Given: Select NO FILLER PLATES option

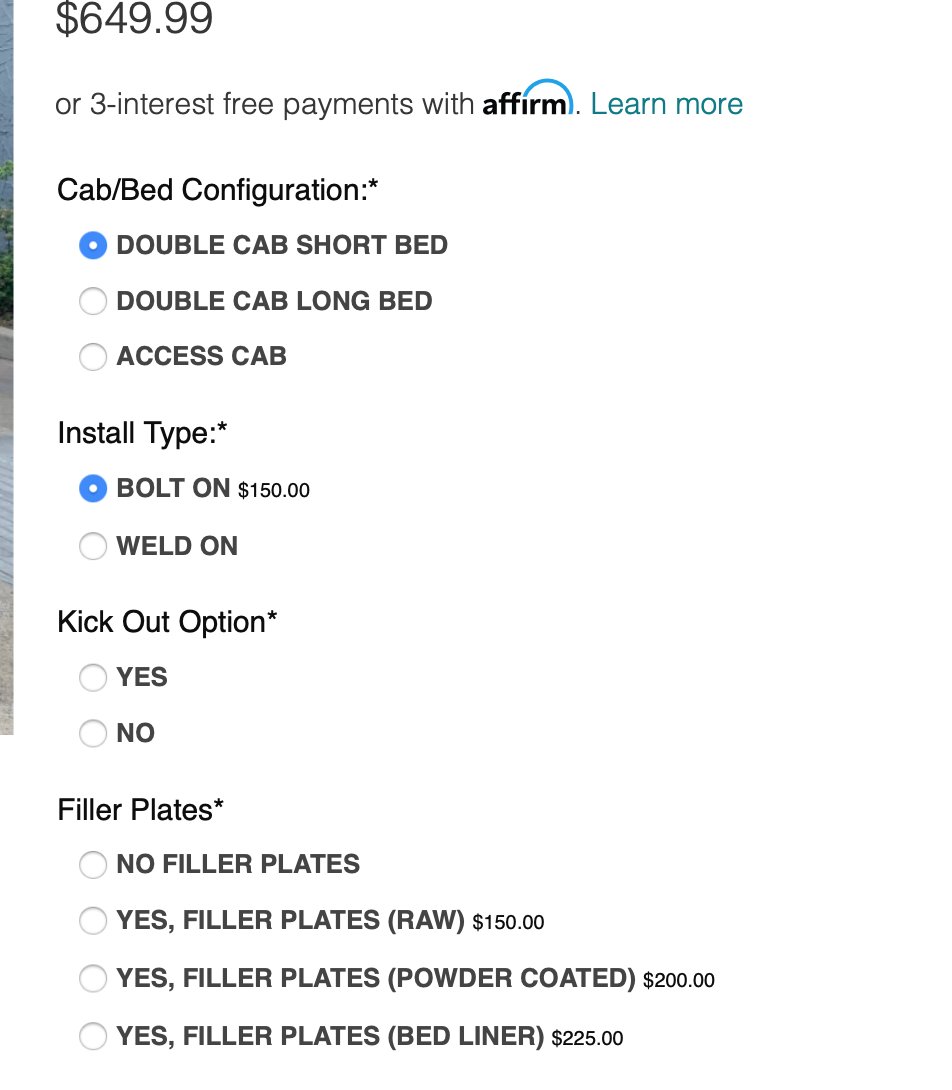Looking at the screenshot, I should 92,865.
